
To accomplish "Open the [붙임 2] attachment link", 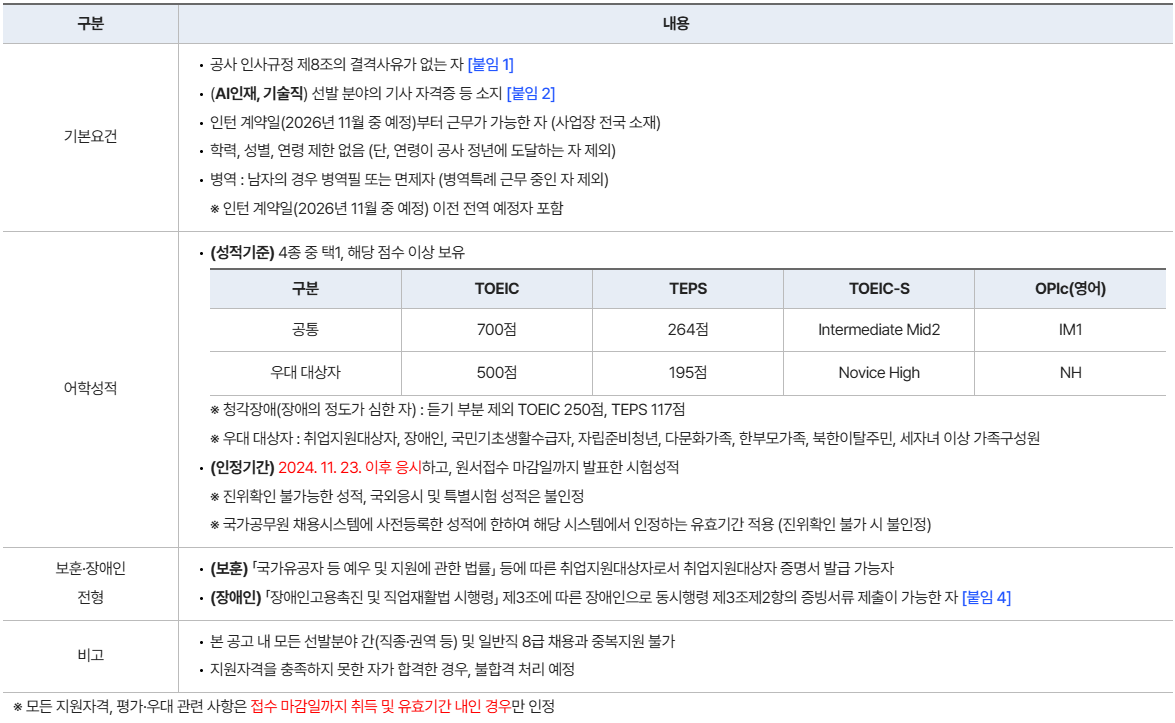I will click(531, 93).
